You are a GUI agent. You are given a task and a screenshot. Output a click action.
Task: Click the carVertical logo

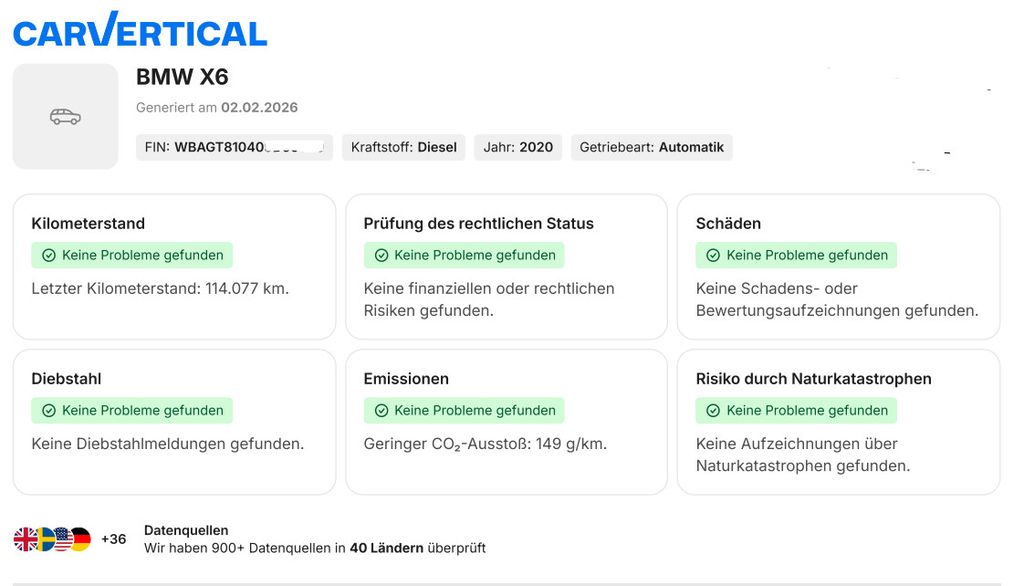click(140, 30)
